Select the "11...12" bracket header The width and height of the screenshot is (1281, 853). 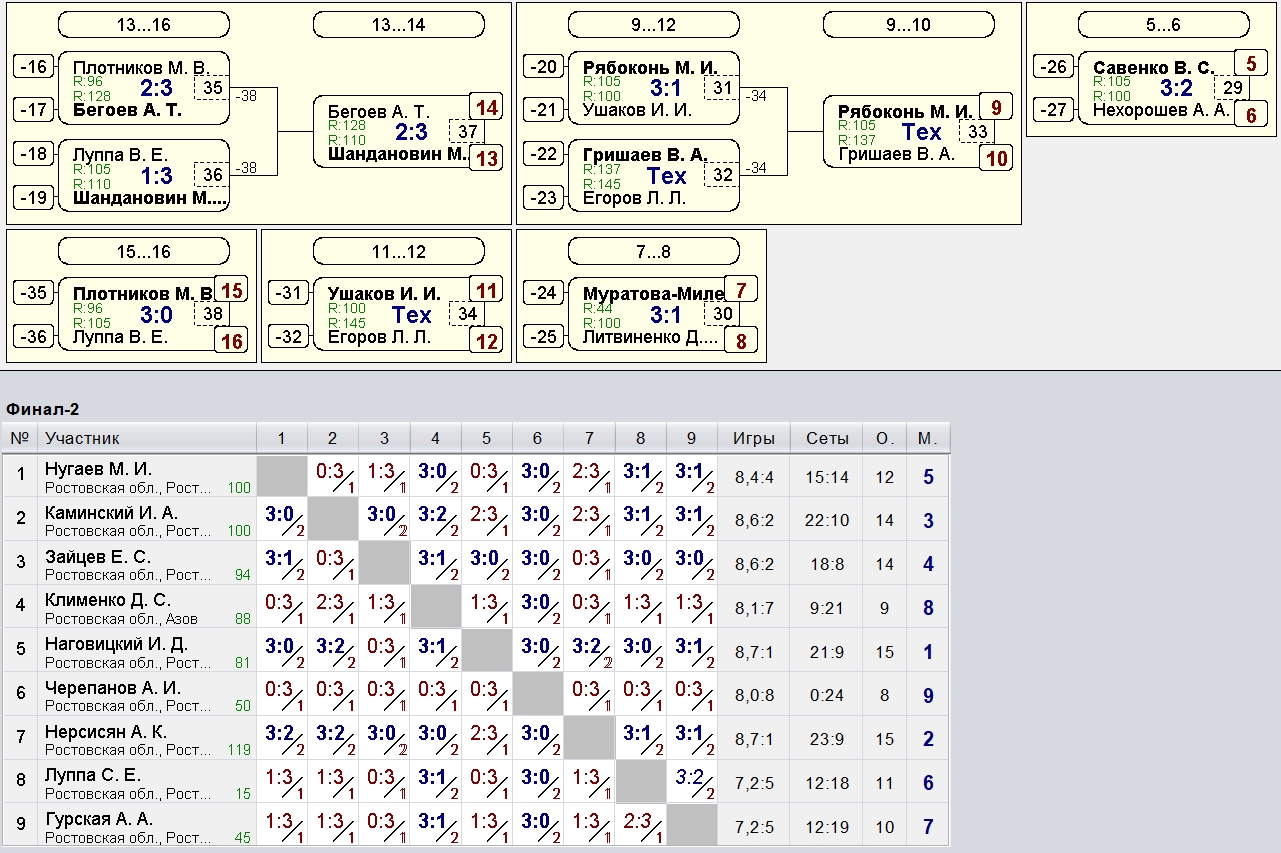tap(398, 251)
